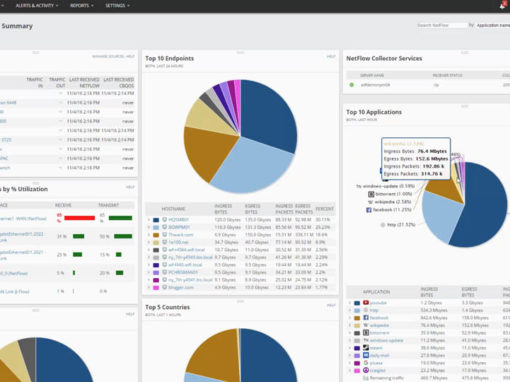Click Help link in Utilization panel

130,187
